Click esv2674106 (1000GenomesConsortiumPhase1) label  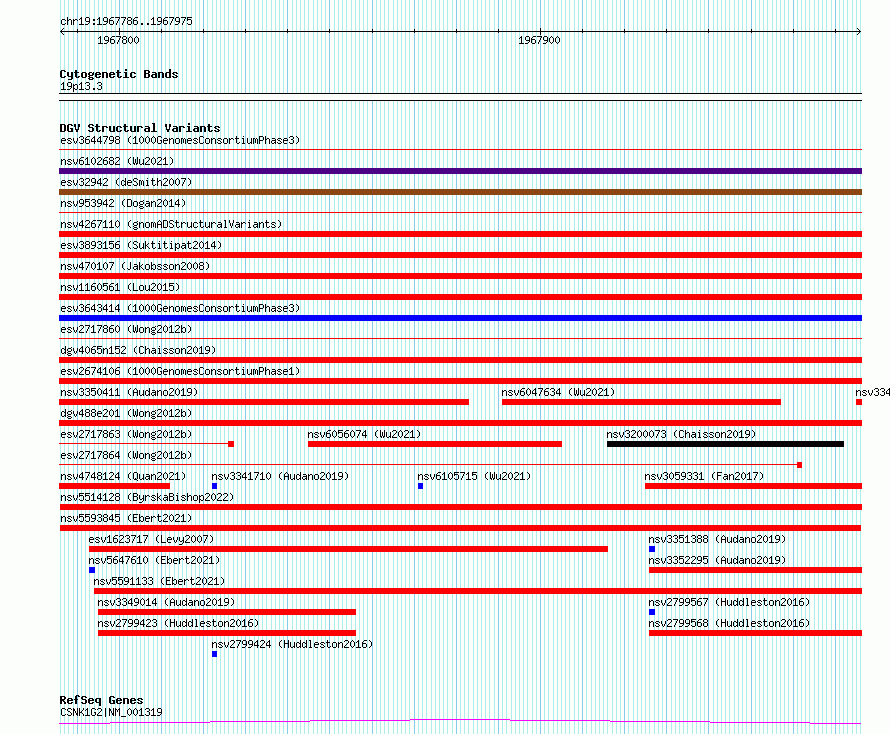[180, 371]
